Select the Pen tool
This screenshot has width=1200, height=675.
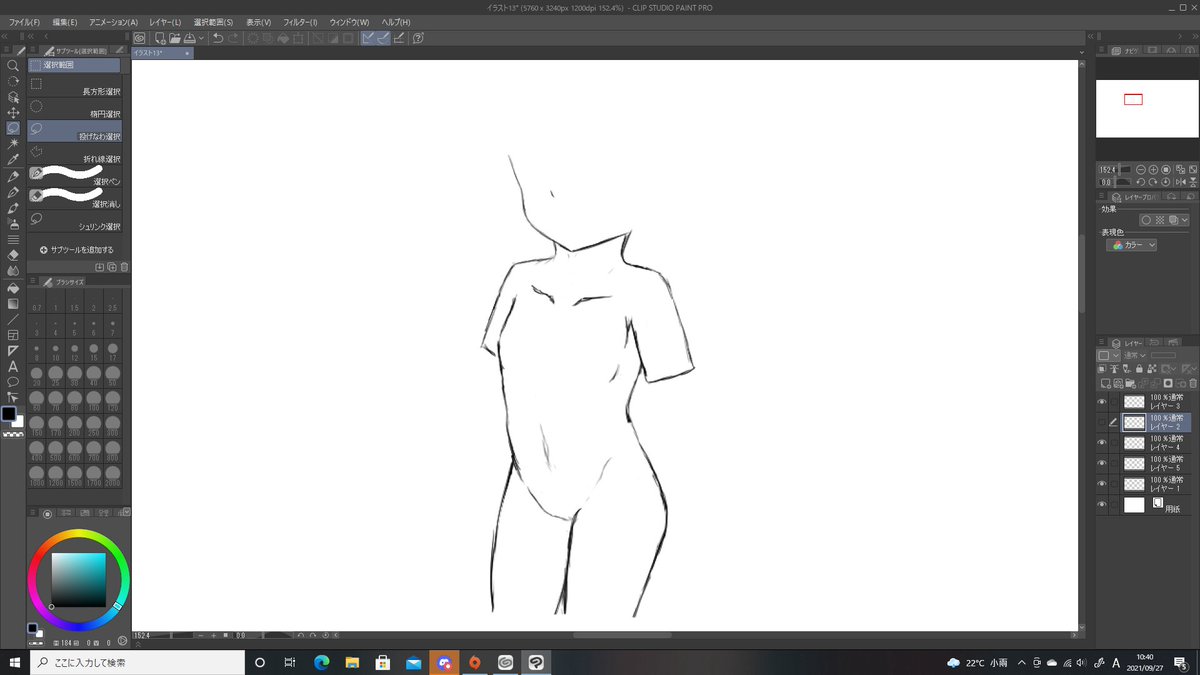point(13,176)
